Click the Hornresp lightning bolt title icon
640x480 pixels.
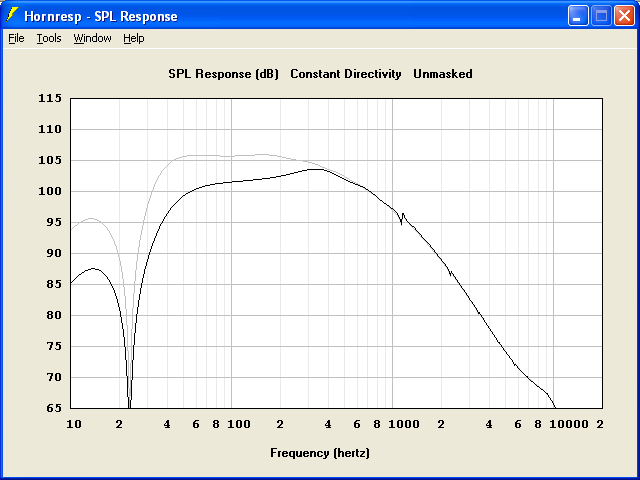12,15
